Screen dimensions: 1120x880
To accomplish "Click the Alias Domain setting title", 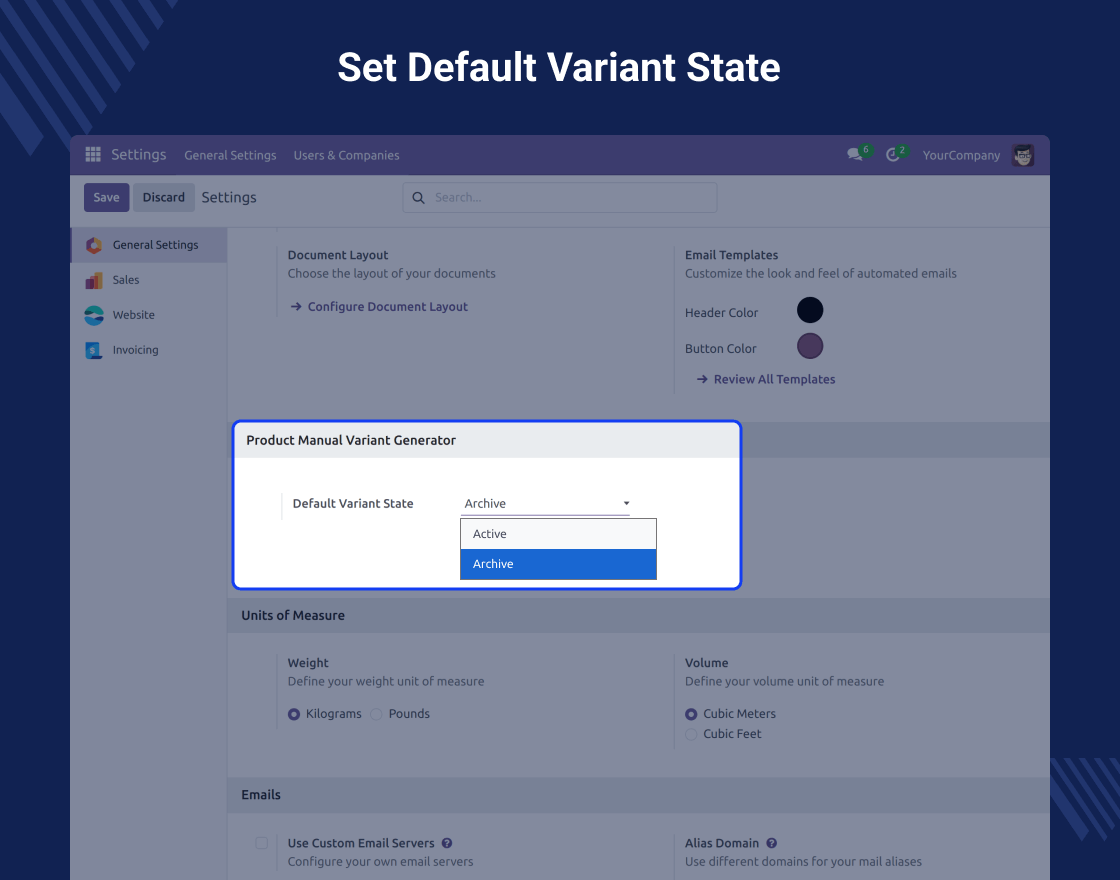I will tap(721, 843).
